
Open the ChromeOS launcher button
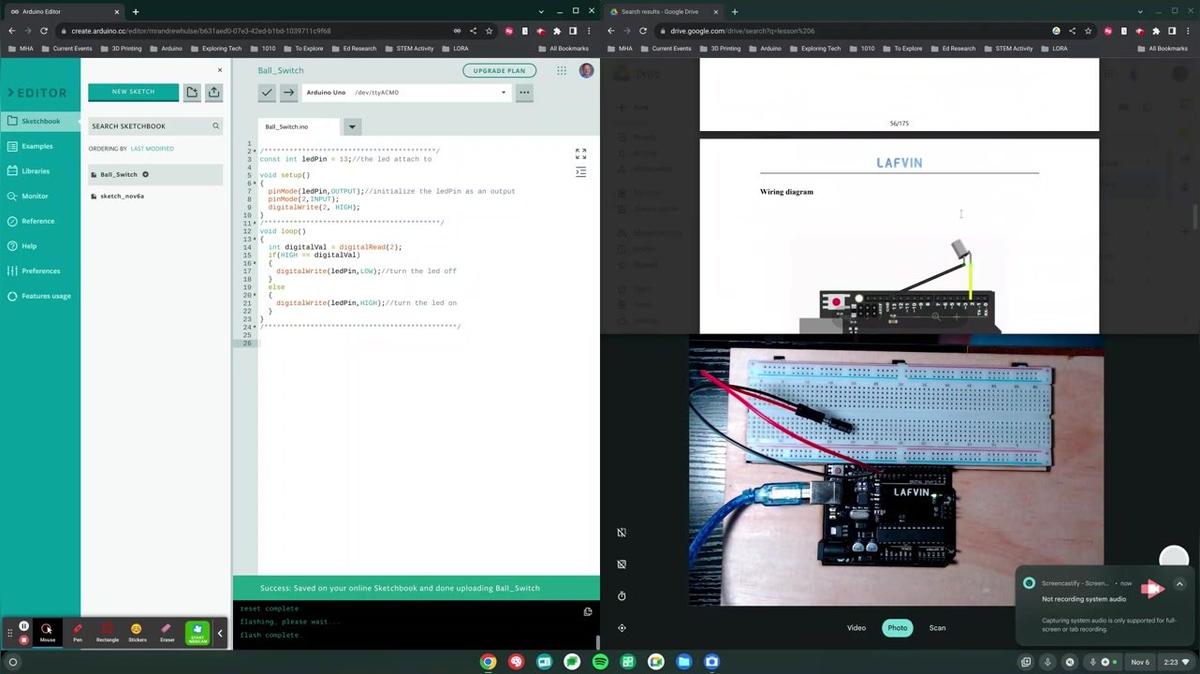click(x=13, y=662)
